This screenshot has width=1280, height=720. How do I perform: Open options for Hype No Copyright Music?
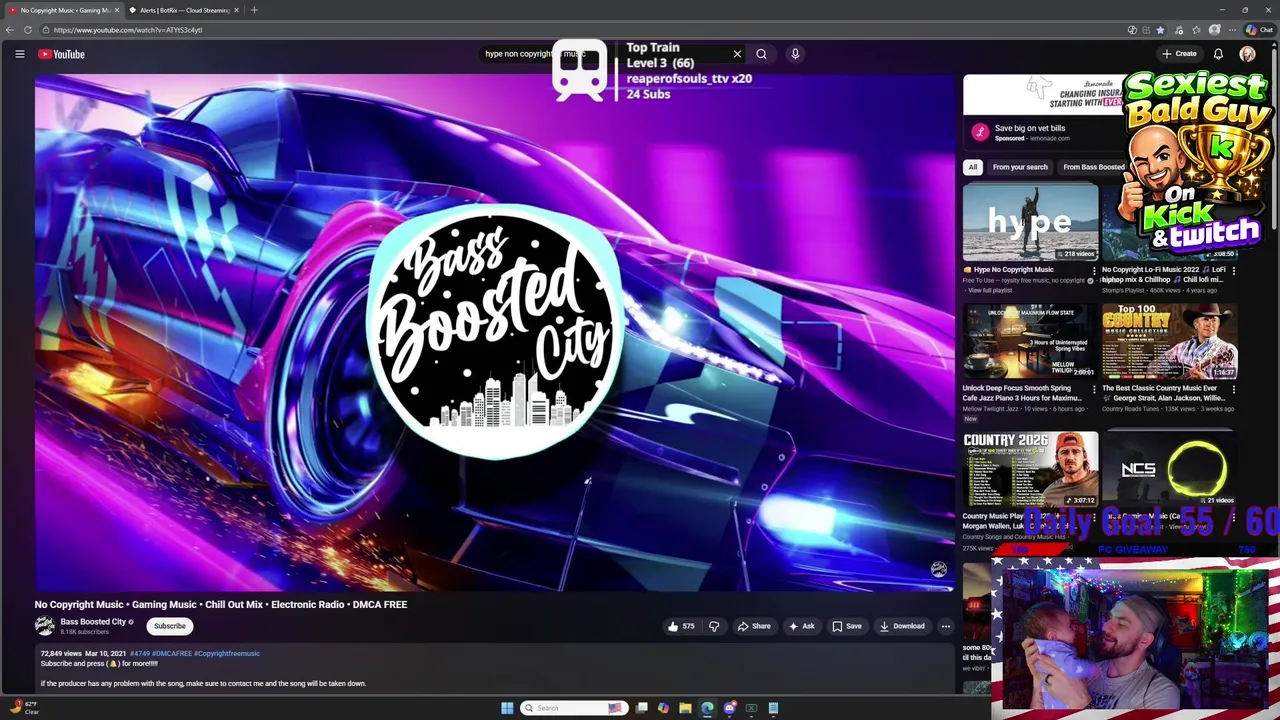coord(1094,270)
